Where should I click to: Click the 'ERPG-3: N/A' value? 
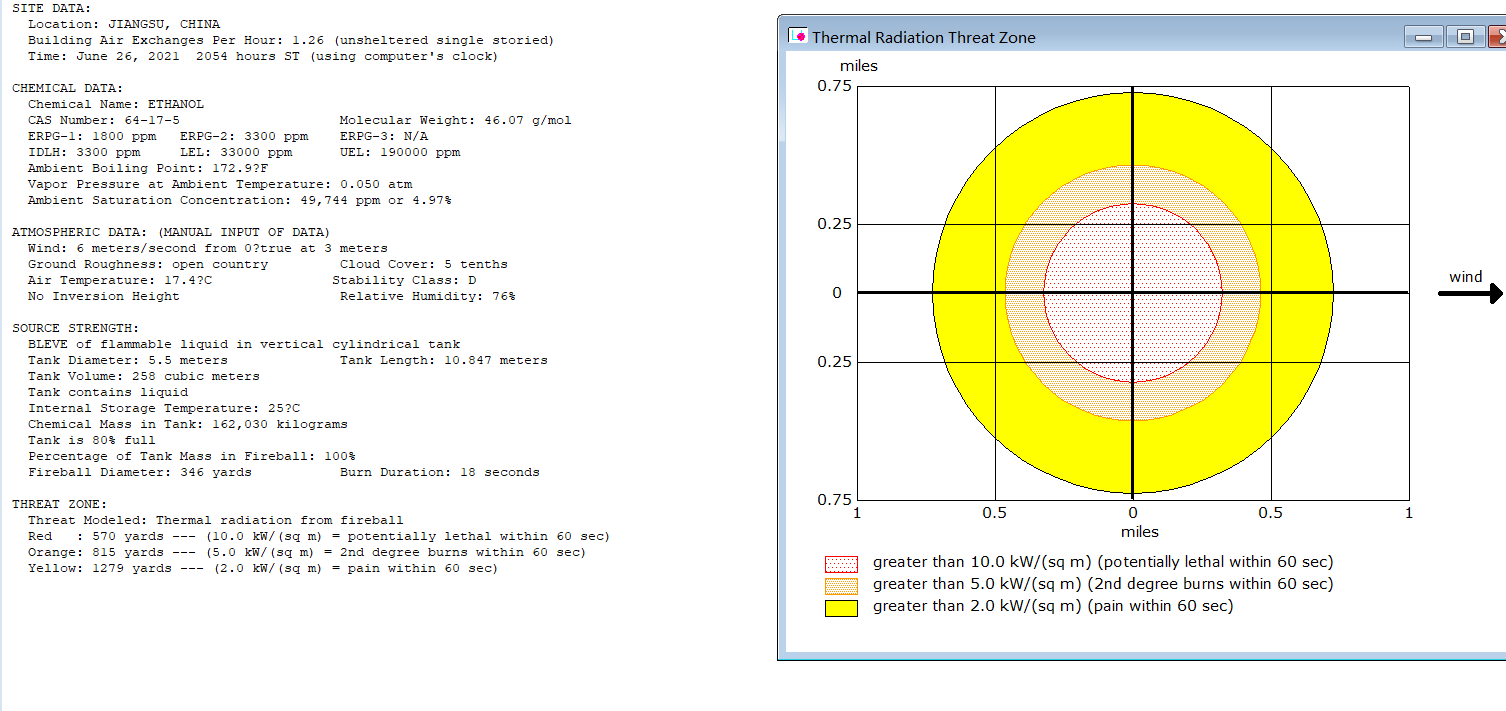[x=384, y=136]
